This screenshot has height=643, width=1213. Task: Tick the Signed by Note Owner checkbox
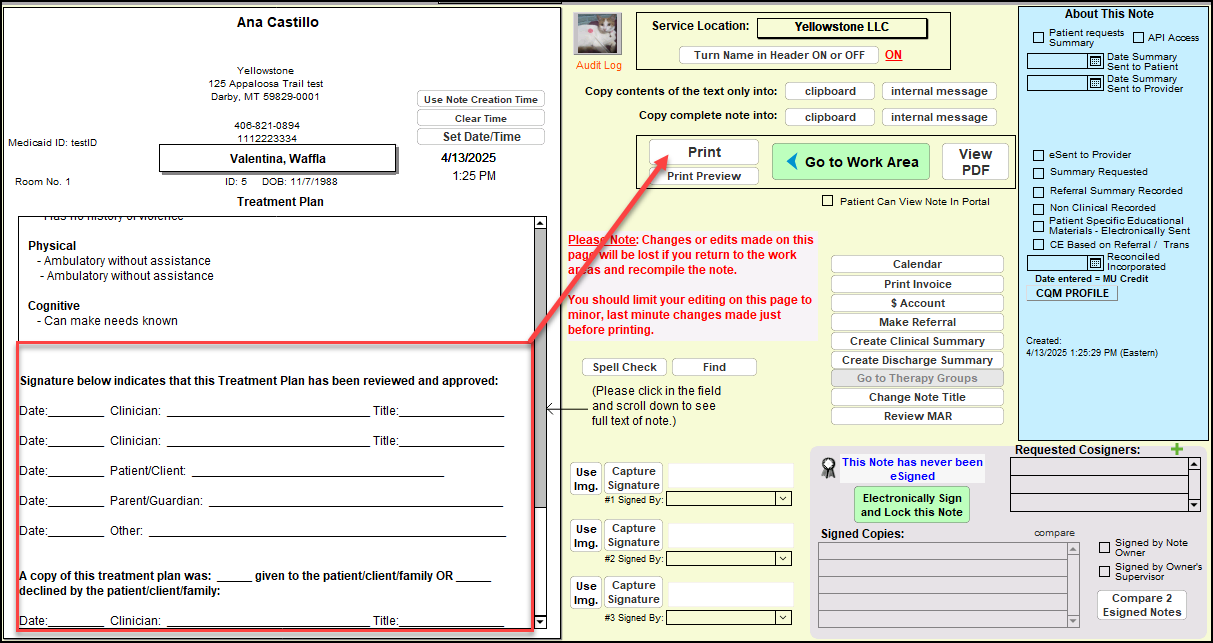pyautogui.click(x=1105, y=547)
